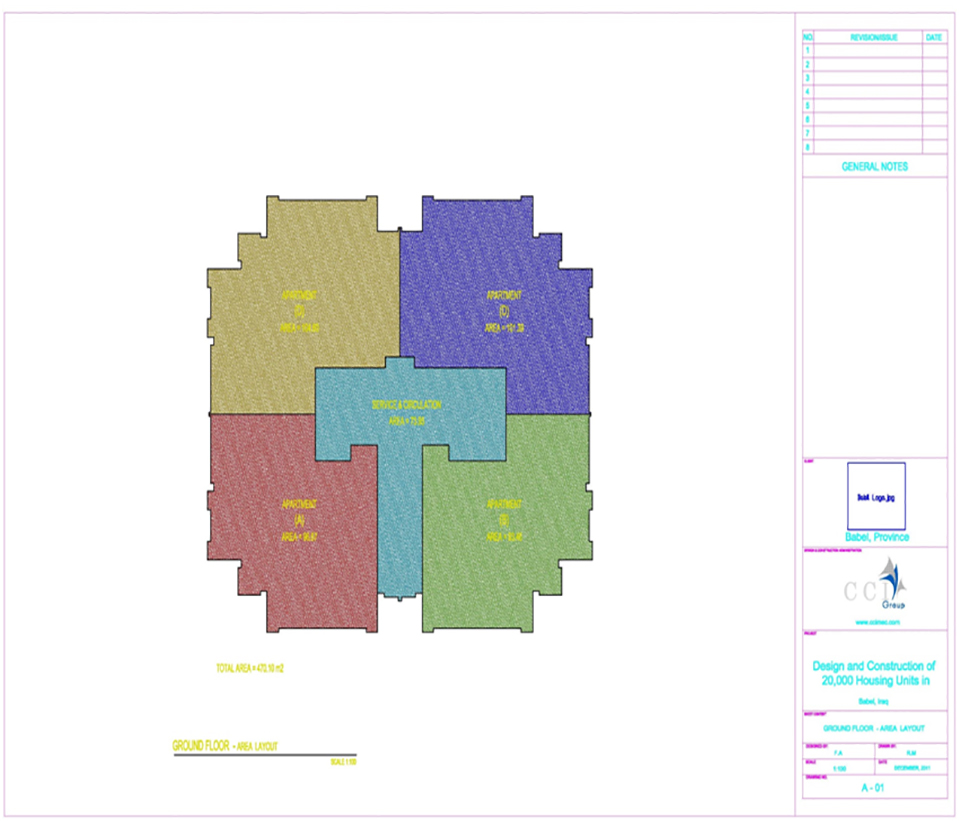Click the CCI Group logo
Viewport: 959px width, 821px height.
pos(875,589)
